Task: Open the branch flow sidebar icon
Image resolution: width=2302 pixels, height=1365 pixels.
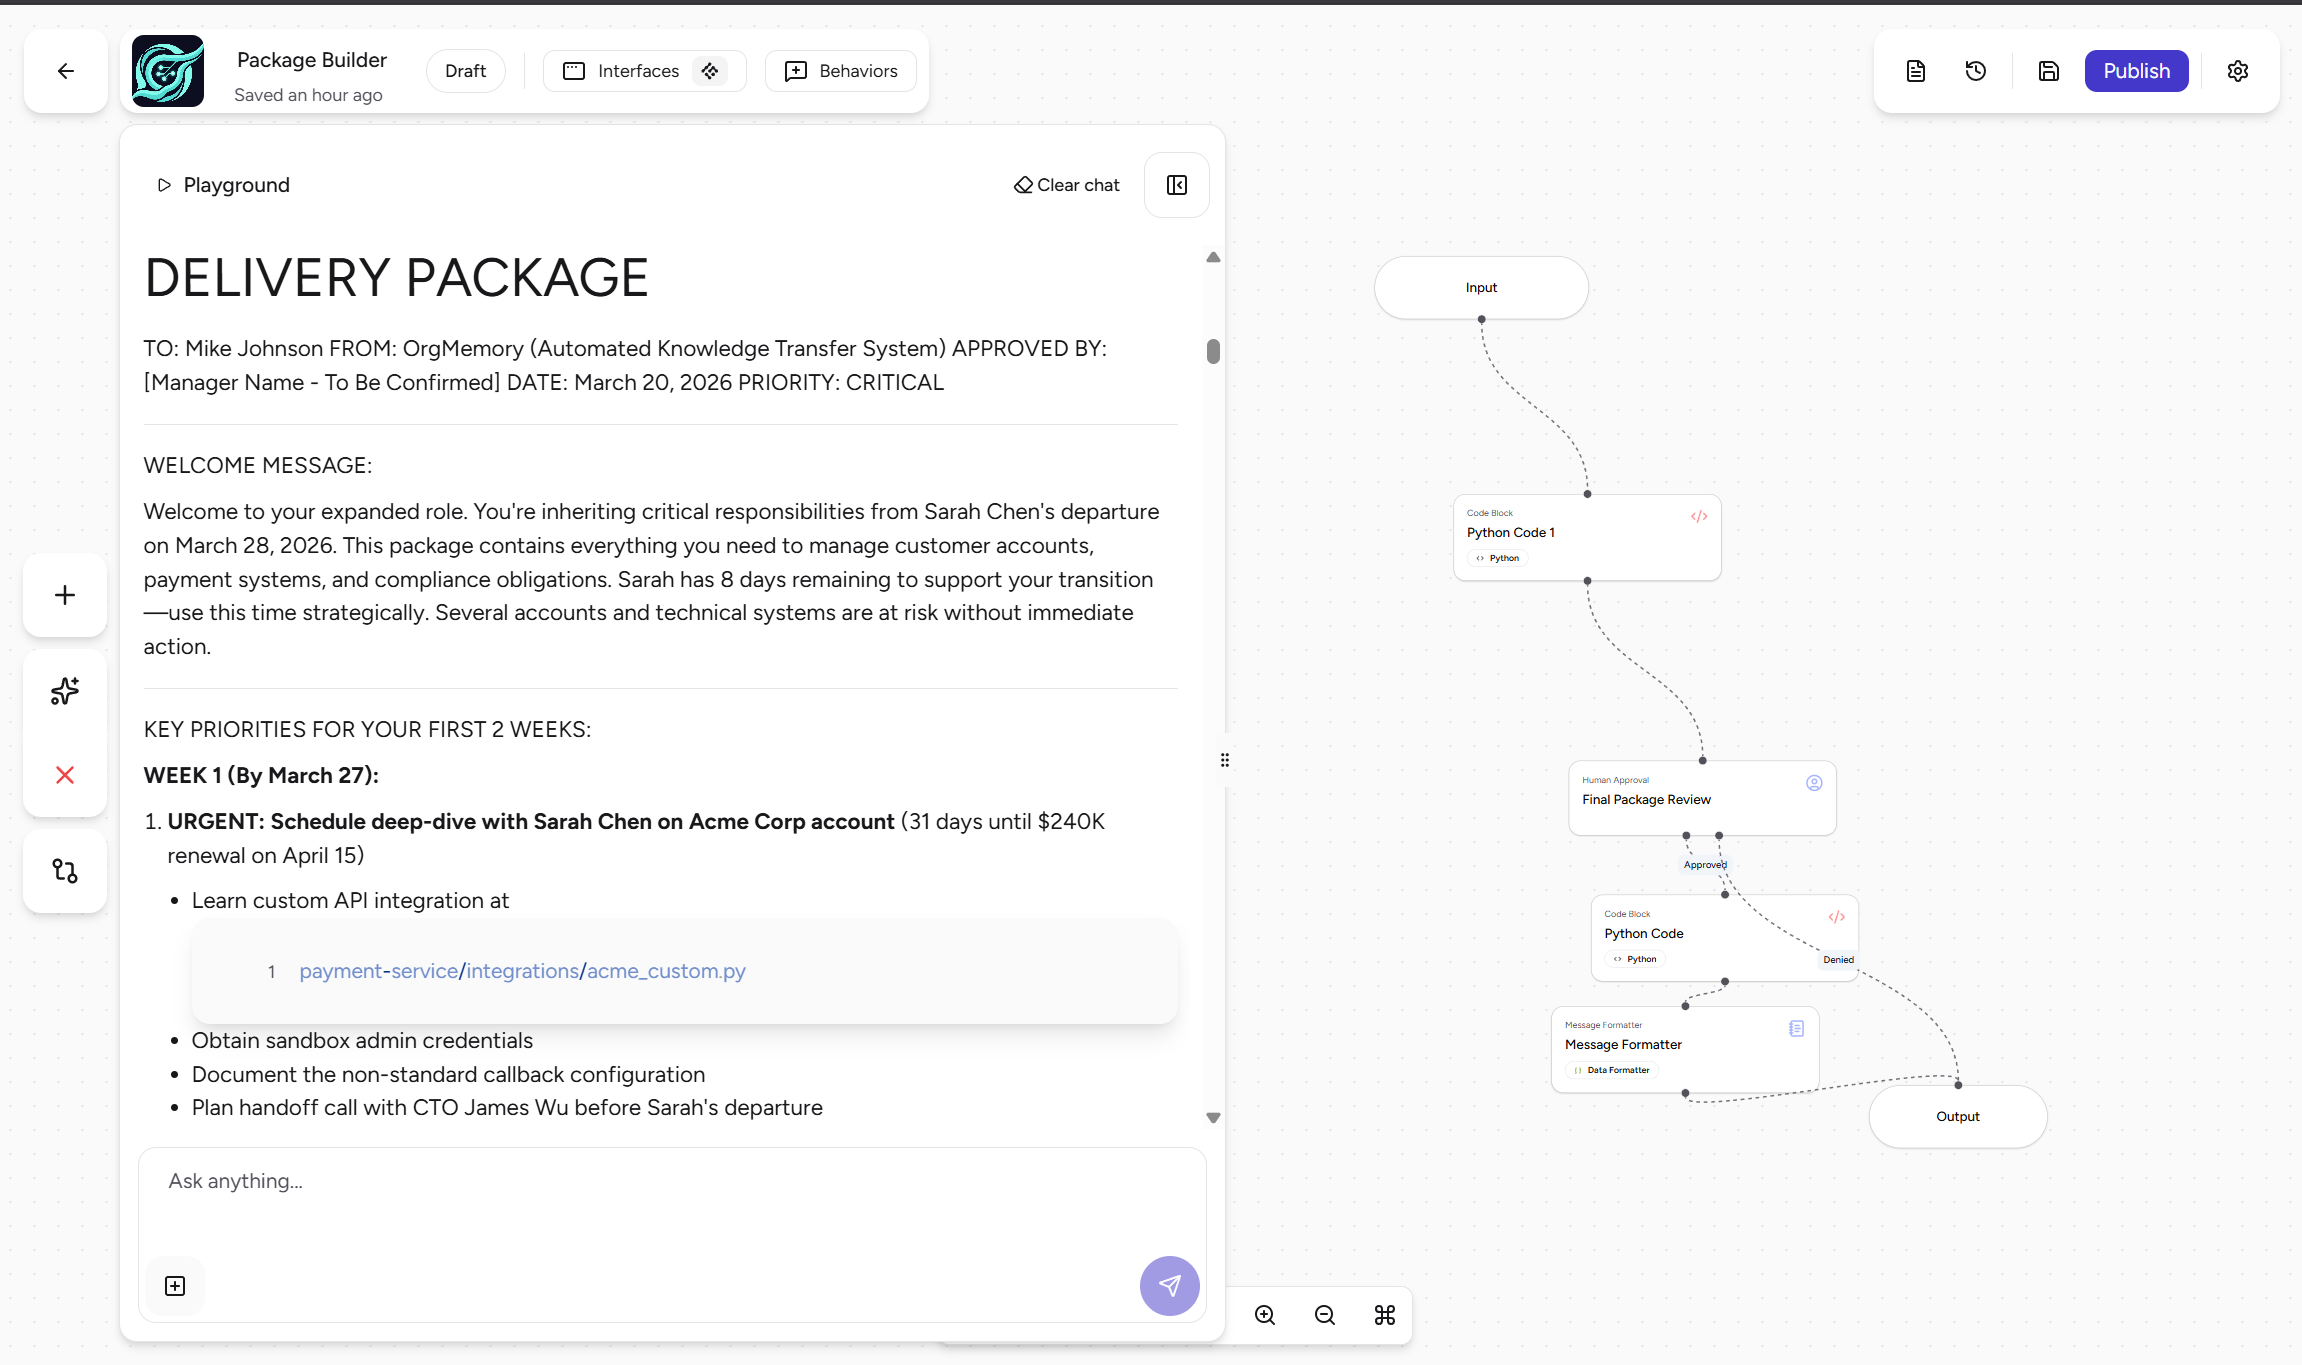Action: (x=65, y=871)
